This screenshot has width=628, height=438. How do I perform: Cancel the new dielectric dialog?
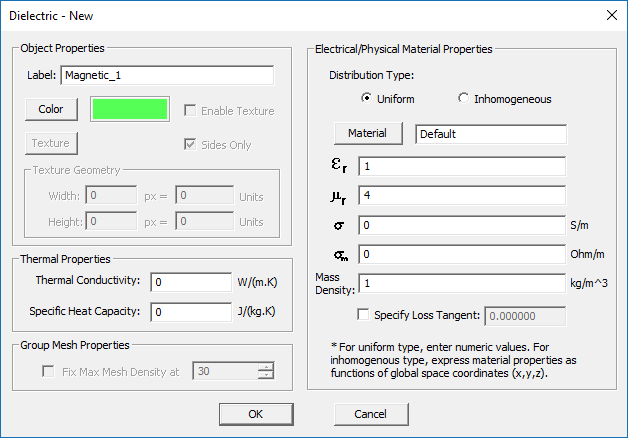(x=370, y=413)
